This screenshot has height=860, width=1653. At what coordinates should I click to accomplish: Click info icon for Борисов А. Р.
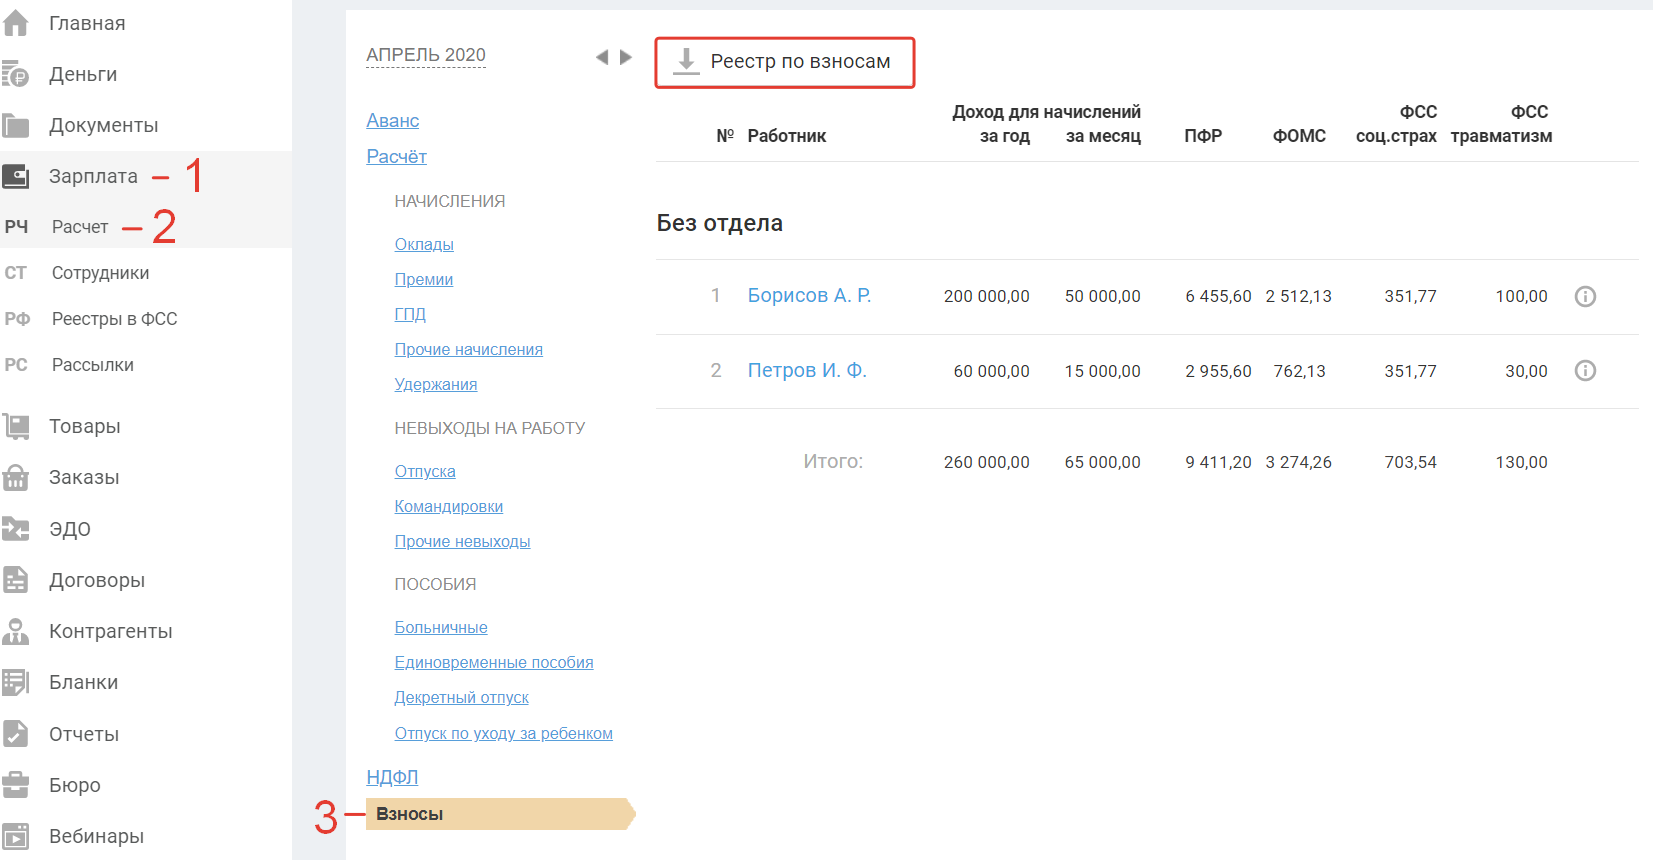[x=1585, y=296]
